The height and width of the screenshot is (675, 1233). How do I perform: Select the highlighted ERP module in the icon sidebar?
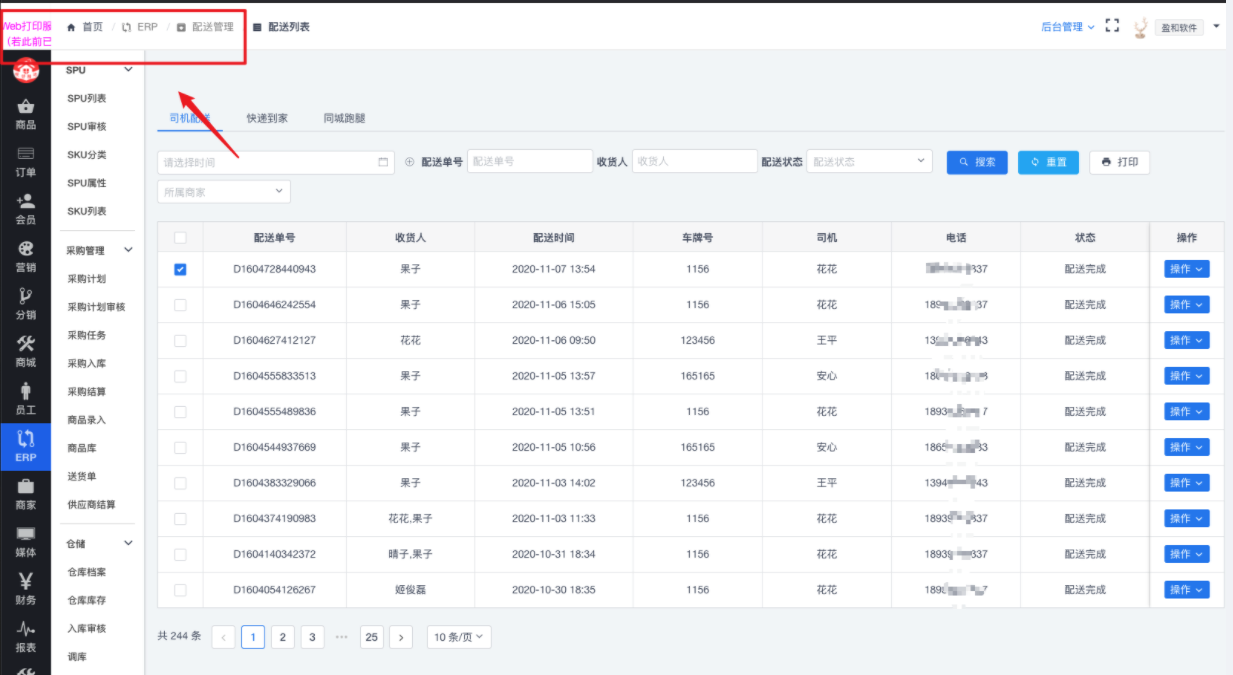tap(26, 447)
